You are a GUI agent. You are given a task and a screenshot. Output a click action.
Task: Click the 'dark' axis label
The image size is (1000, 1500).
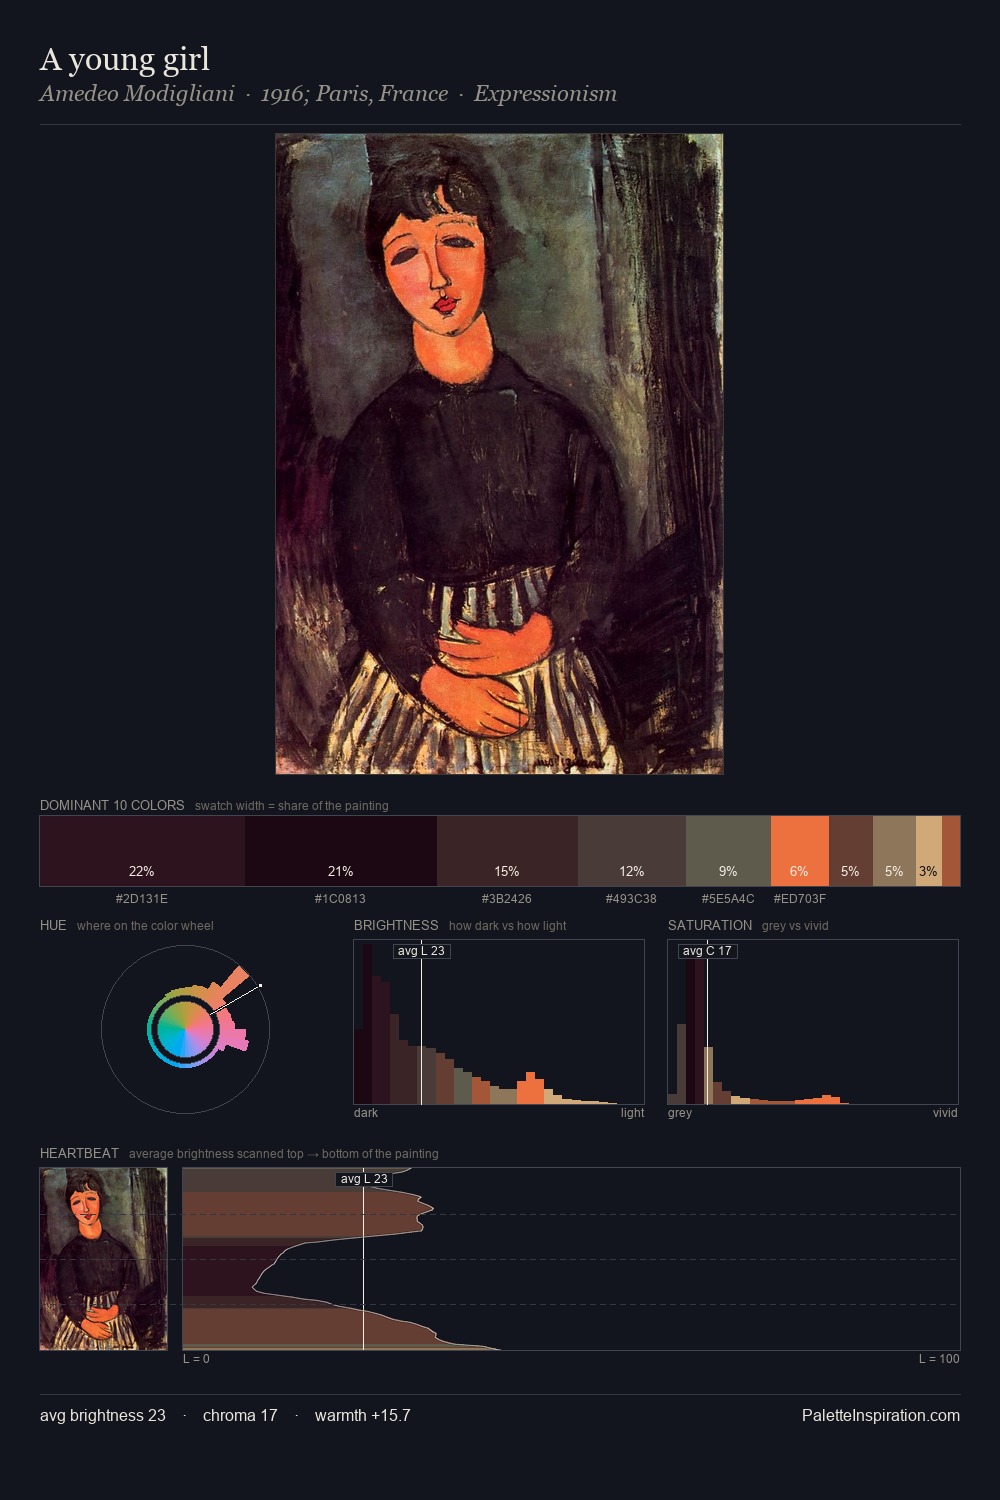point(366,1113)
